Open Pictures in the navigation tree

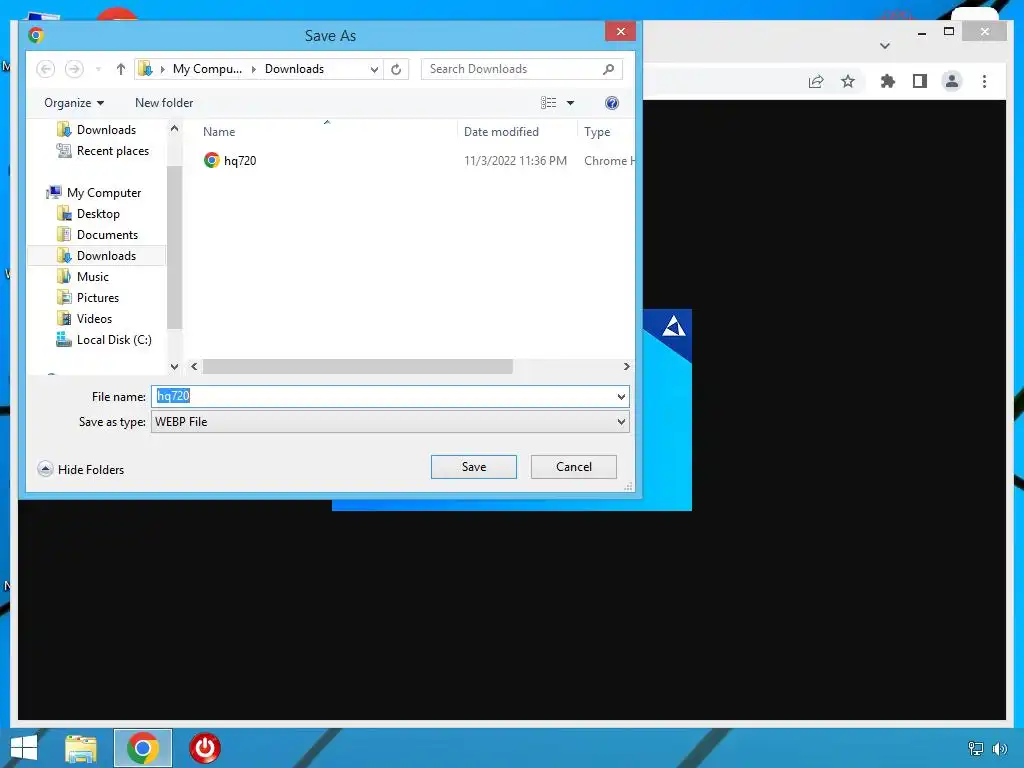88,297
